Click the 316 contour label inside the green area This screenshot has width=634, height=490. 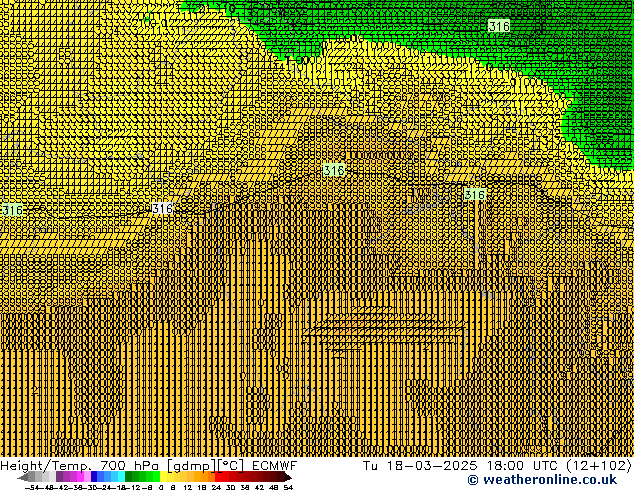click(499, 26)
